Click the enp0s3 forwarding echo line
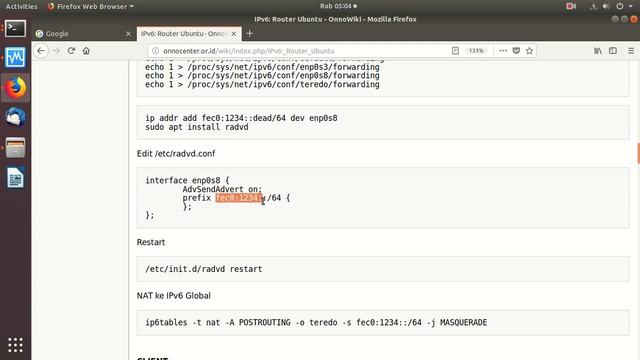Image resolution: width=640 pixels, height=360 pixels. point(262,67)
